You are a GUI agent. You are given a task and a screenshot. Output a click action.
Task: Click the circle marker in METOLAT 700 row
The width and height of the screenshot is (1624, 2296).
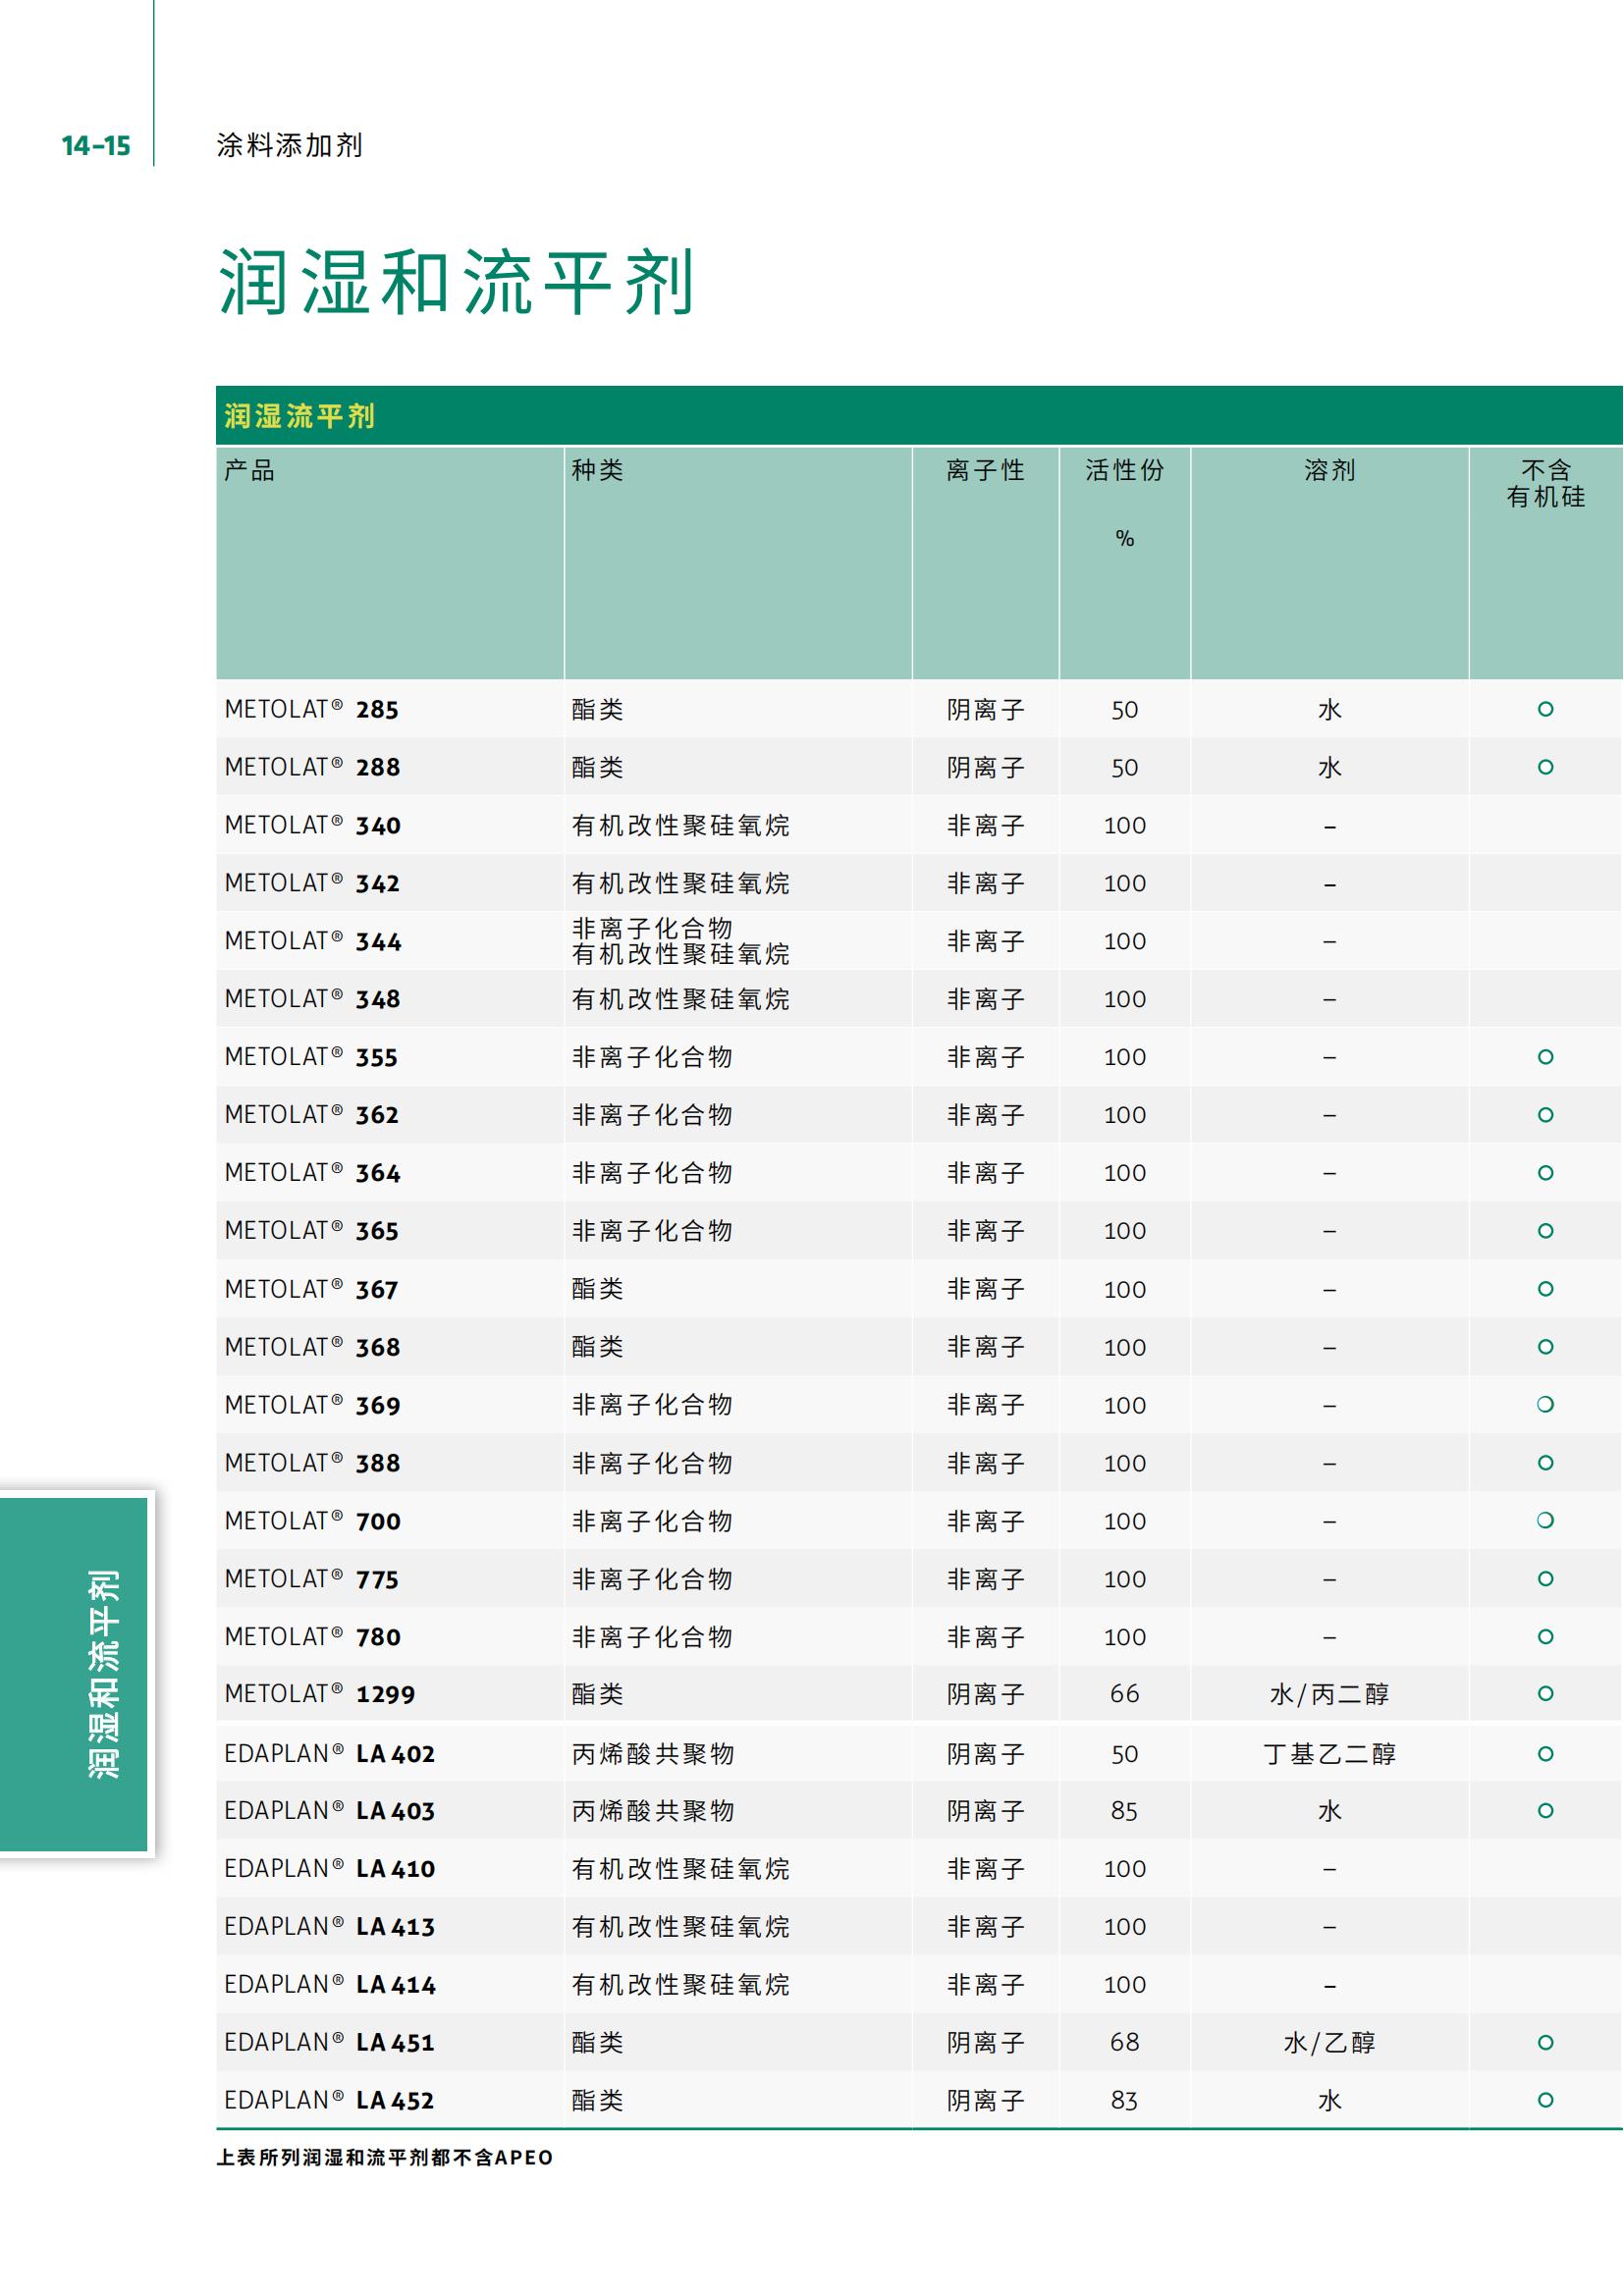click(x=1545, y=1520)
